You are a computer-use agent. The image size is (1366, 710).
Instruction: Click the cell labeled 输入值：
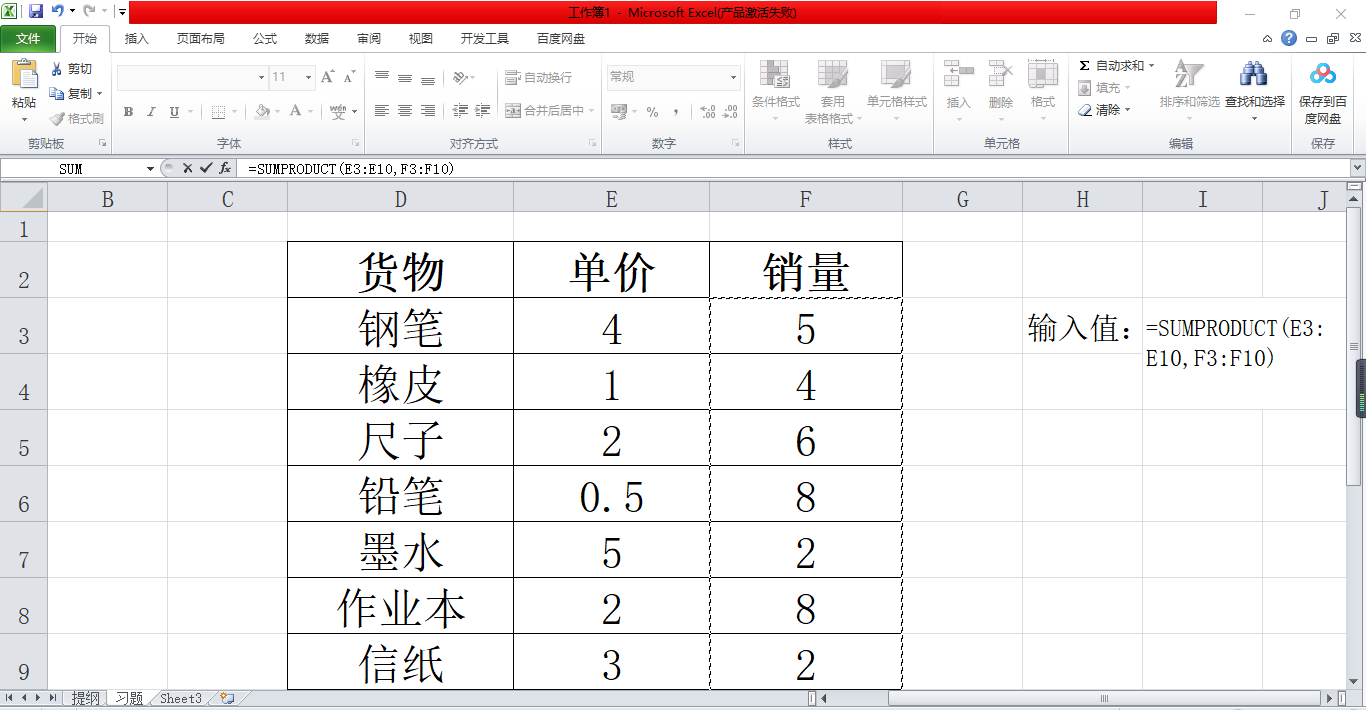(1082, 326)
